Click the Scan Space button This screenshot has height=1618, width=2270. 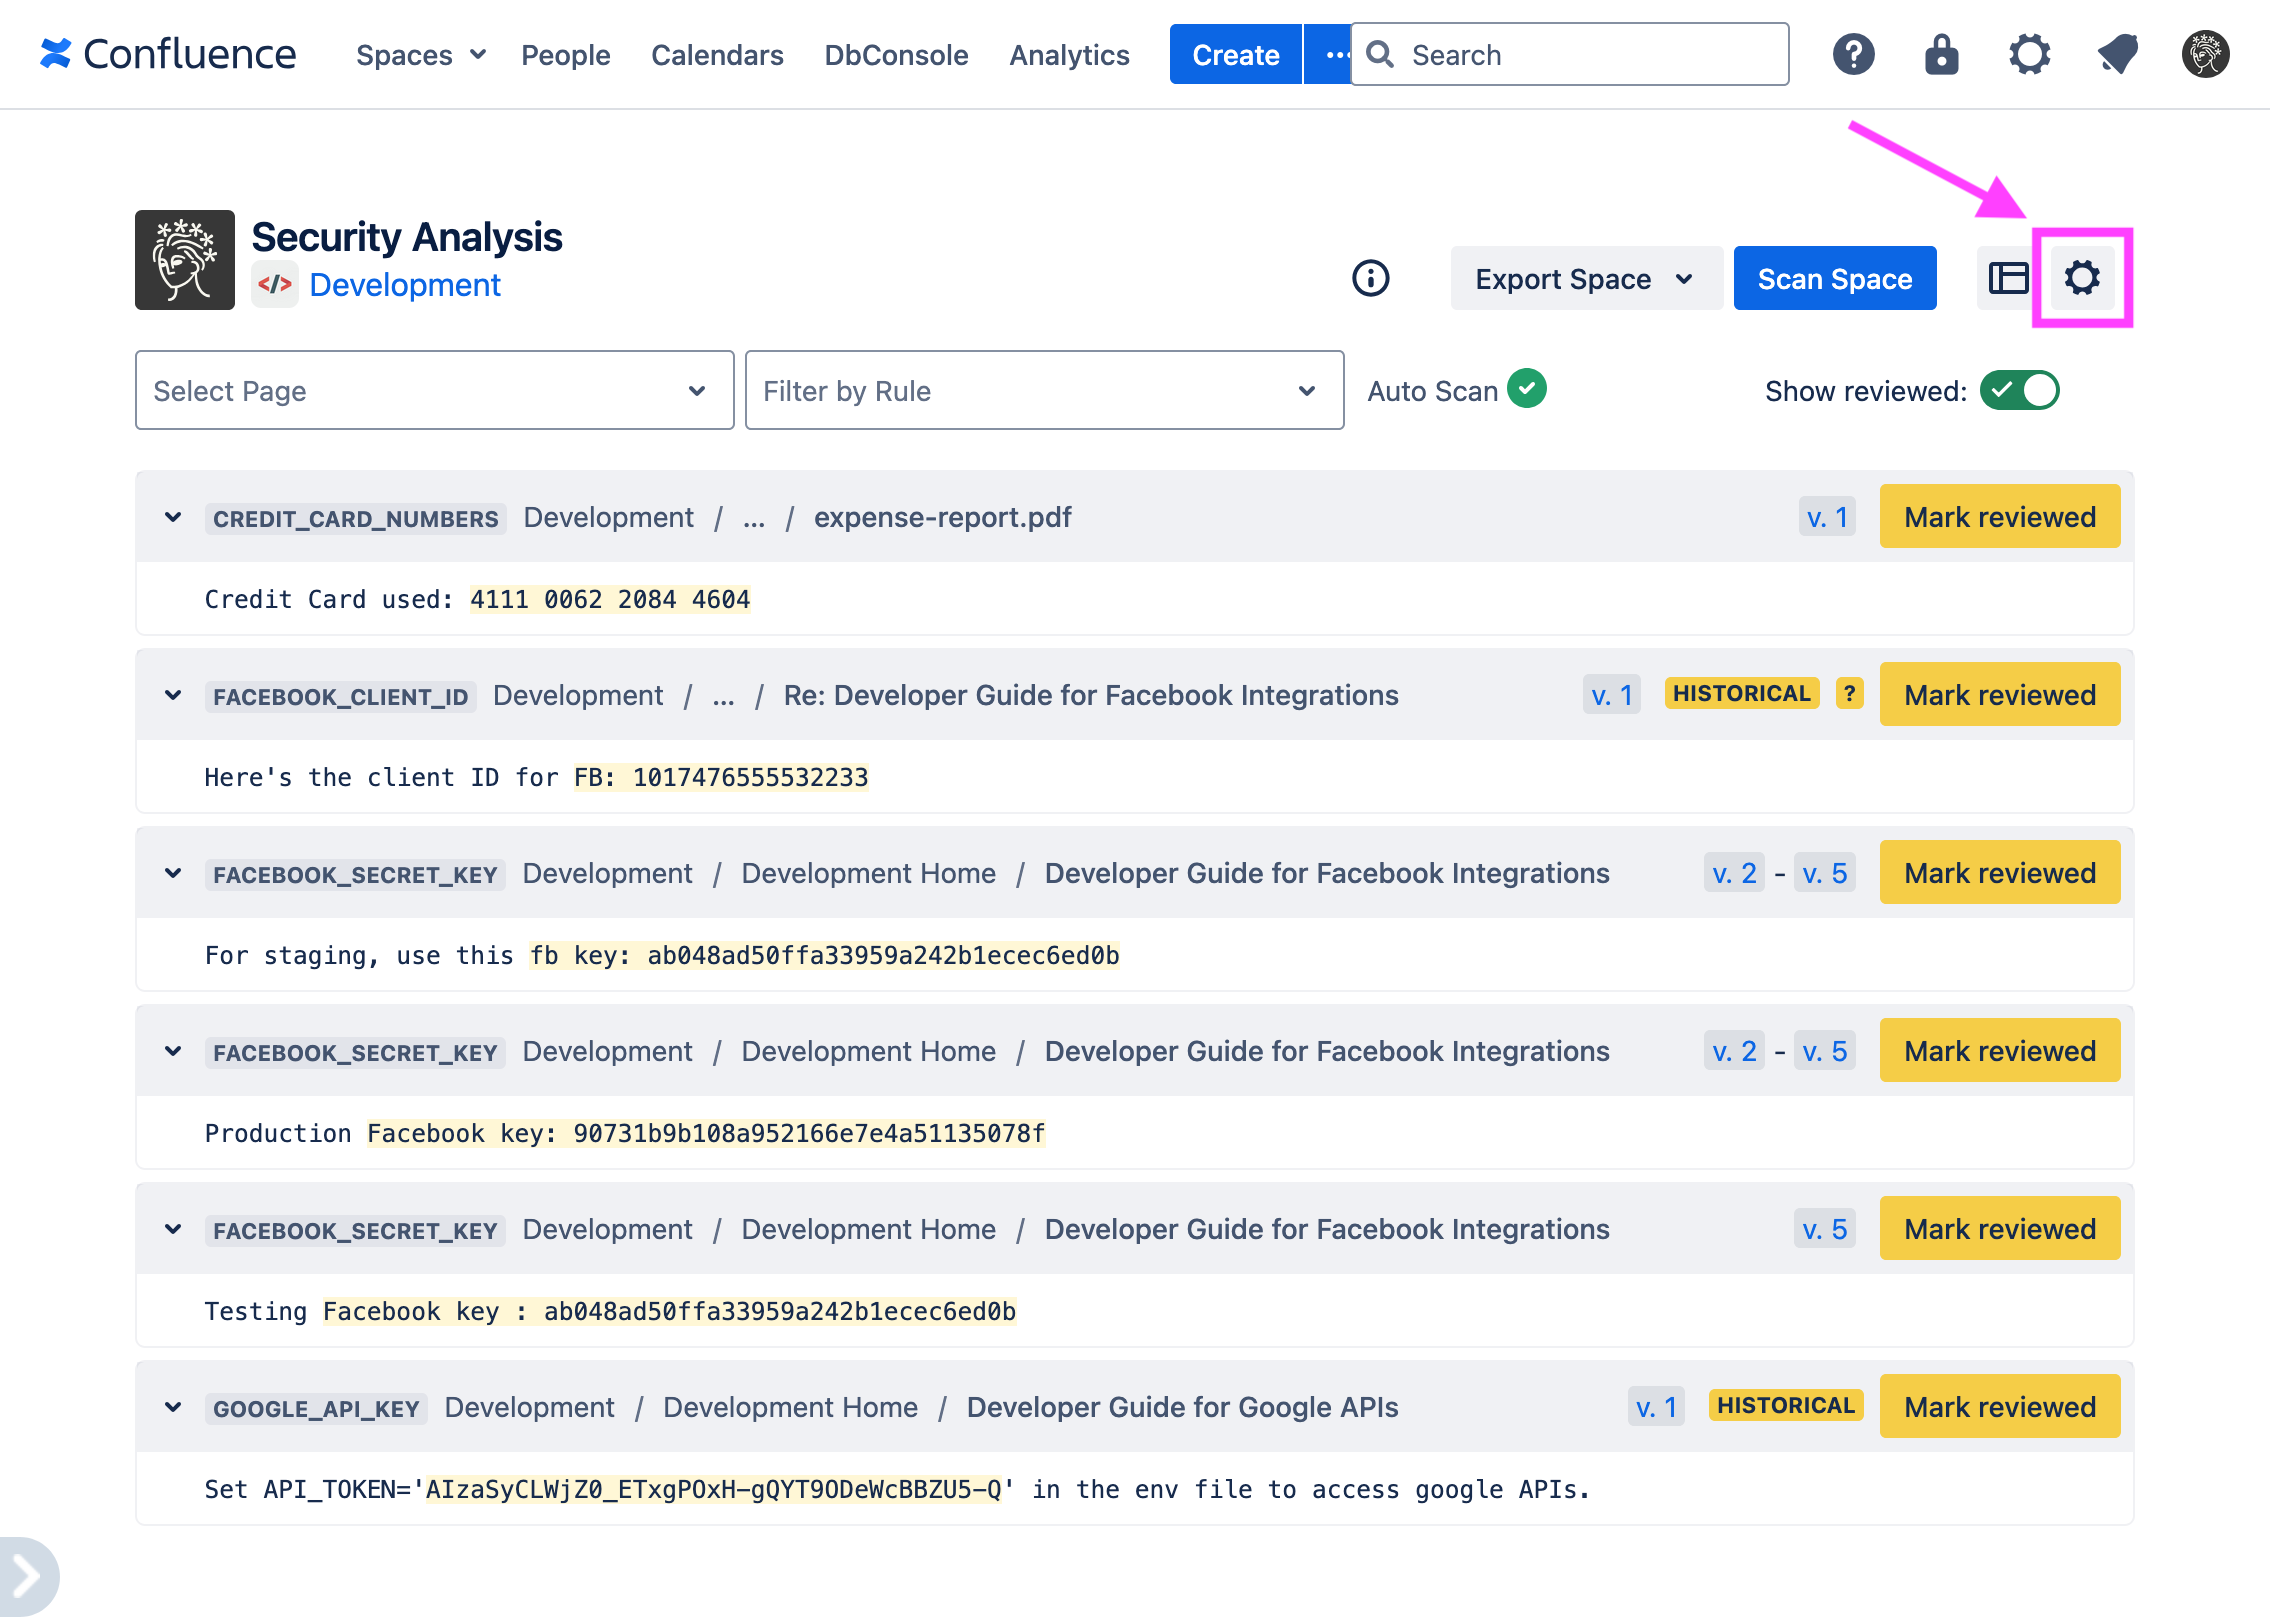1835,278
